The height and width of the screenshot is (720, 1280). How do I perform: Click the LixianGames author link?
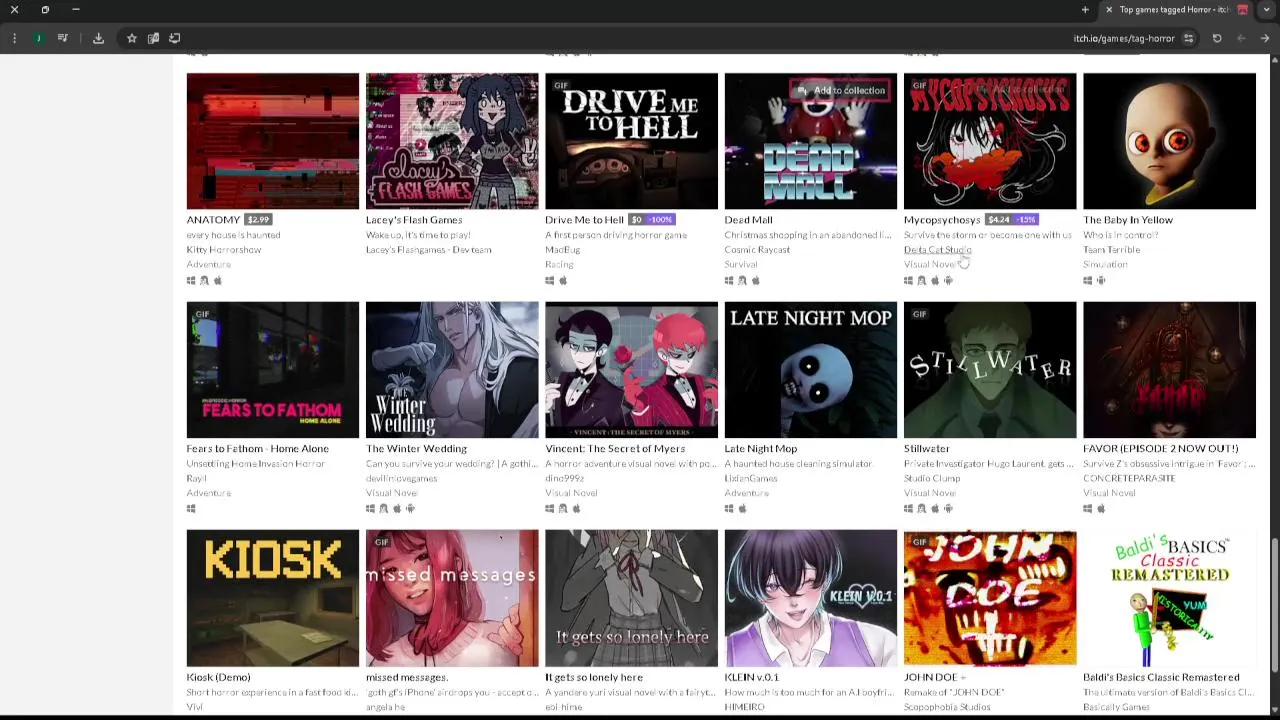(x=751, y=479)
